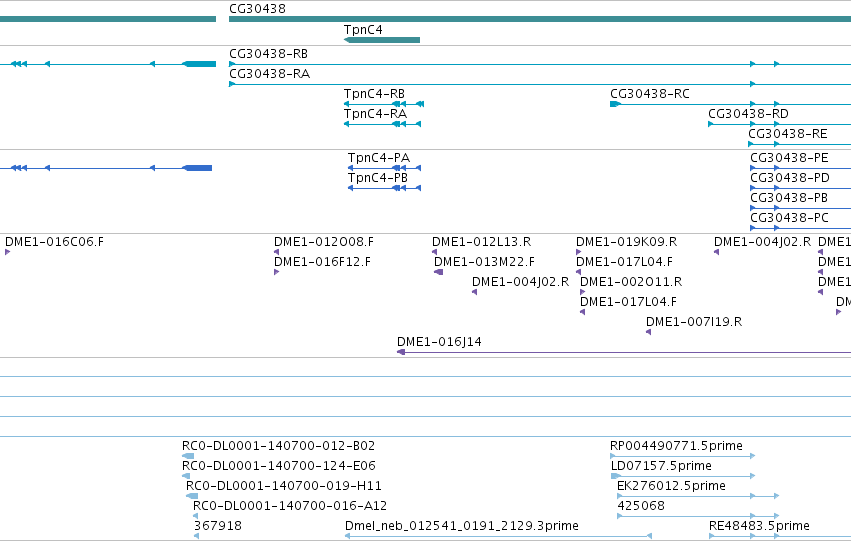The image size is (851, 541).
Task: Select the CG30438-PB protein
Action: pos(801,208)
